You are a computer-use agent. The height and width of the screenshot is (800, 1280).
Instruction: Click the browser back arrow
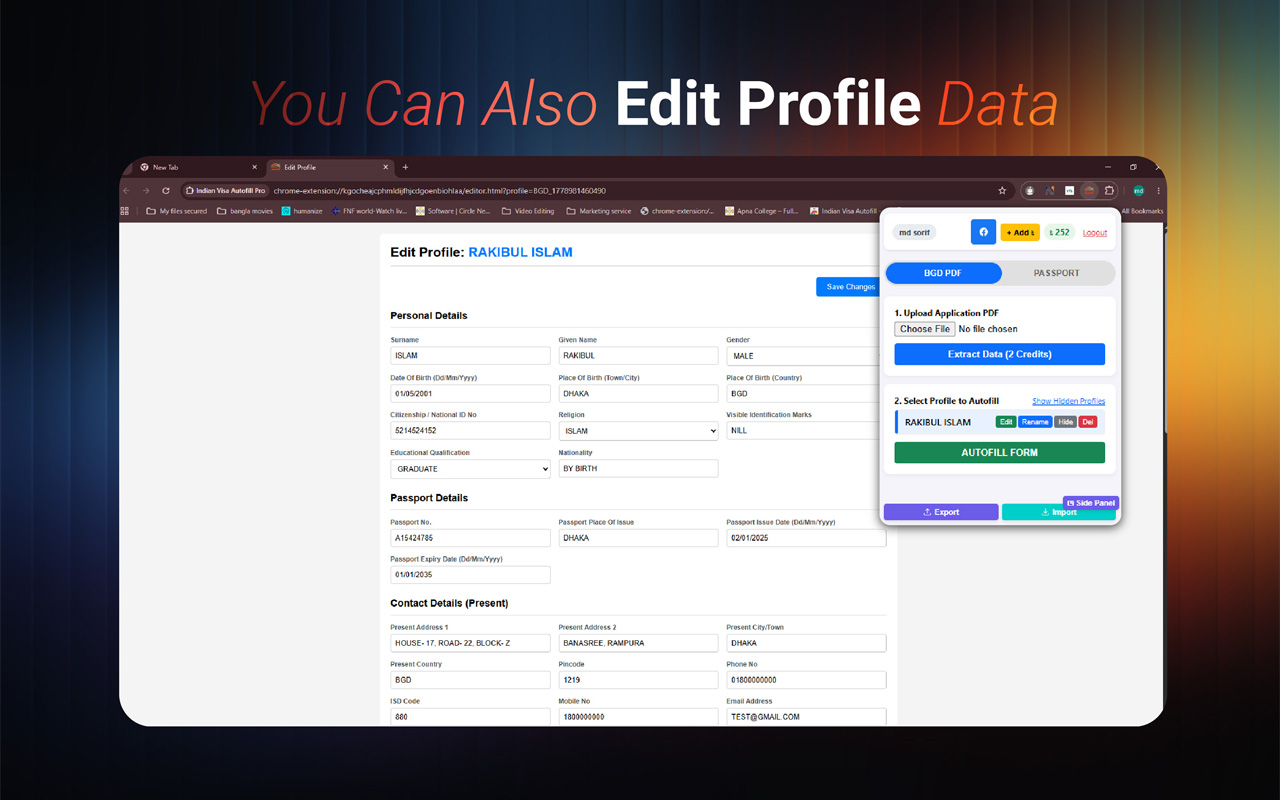(x=127, y=190)
